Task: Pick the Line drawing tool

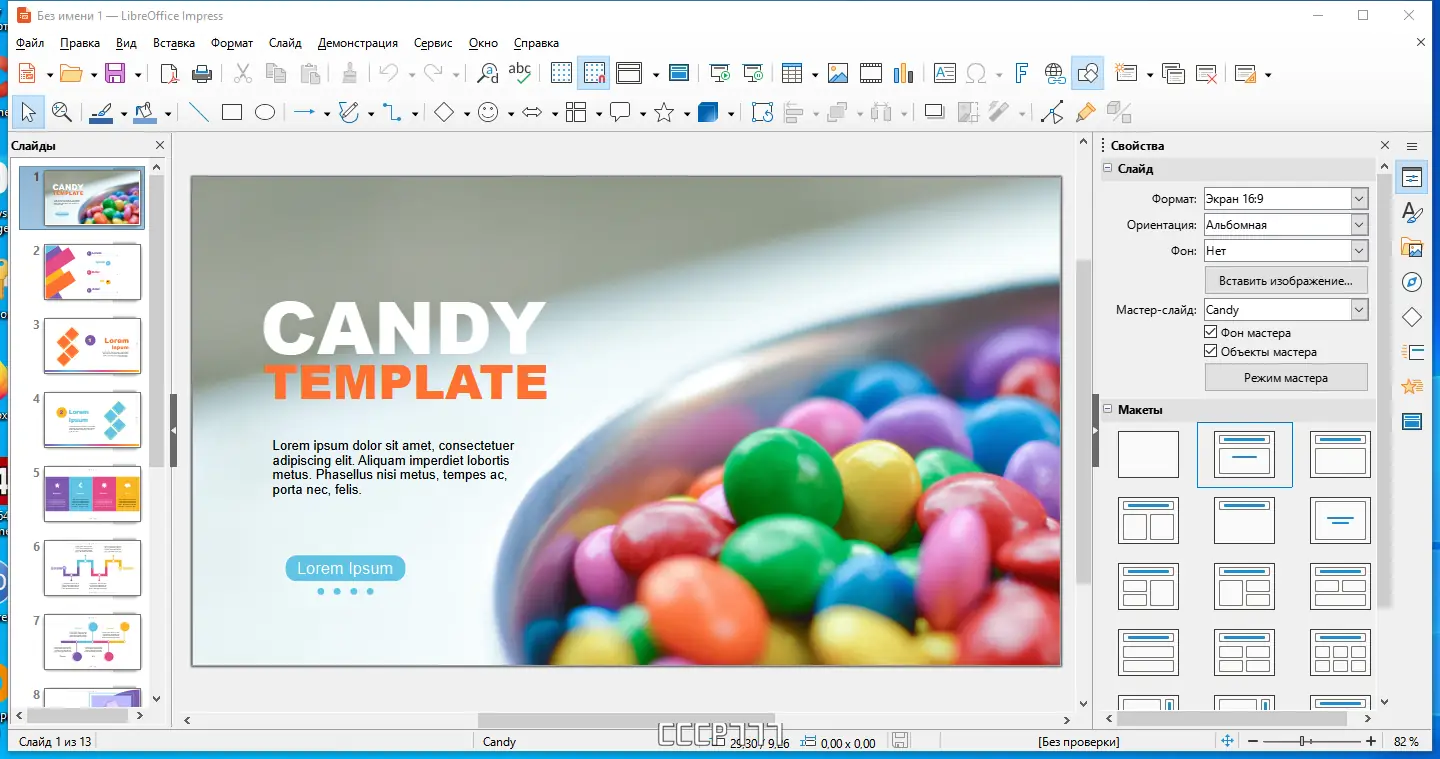Action: pyautogui.click(x=199, y=113)
